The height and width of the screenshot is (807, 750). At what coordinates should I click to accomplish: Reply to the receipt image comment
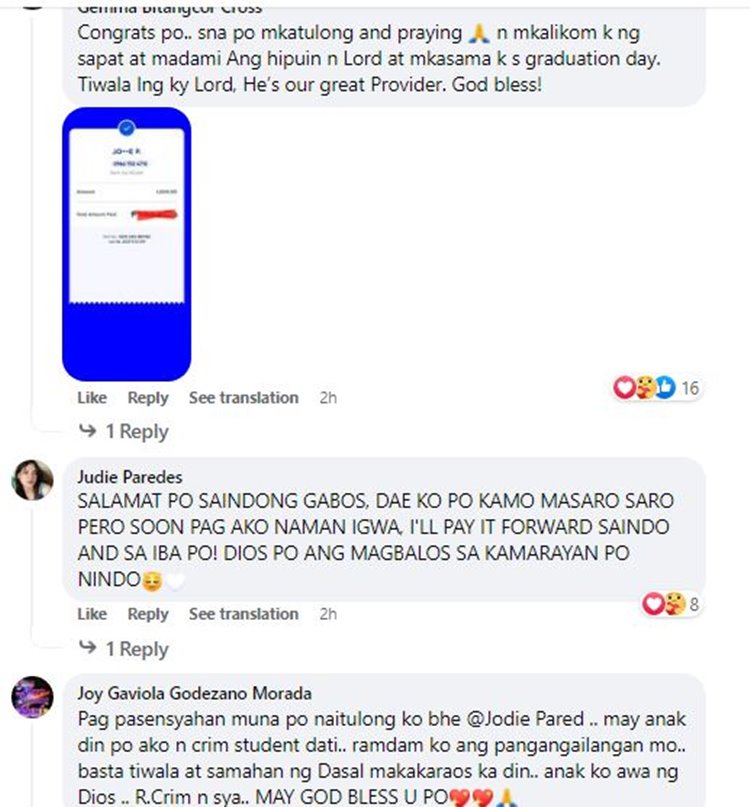pyautogui.click(x=148, y=398)
